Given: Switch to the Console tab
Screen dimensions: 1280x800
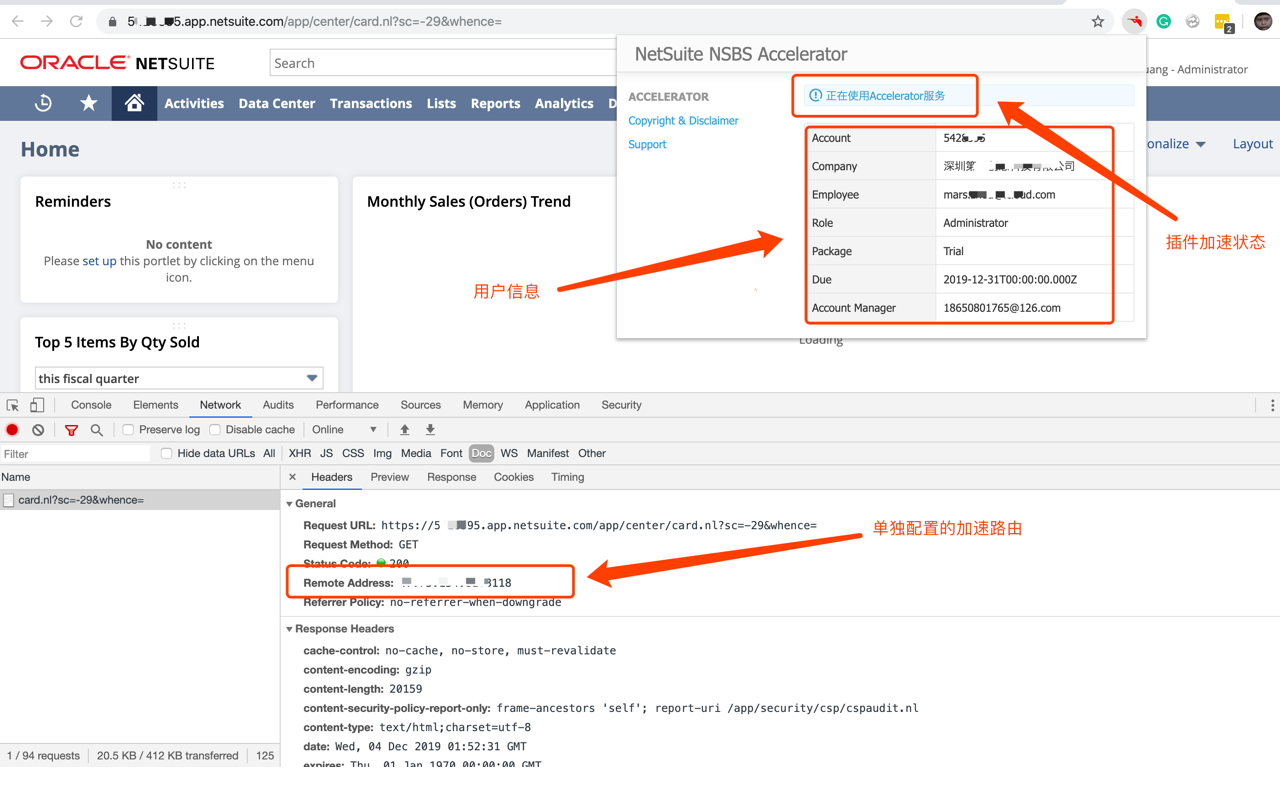Looking at the screenshot, I should 91,405.
